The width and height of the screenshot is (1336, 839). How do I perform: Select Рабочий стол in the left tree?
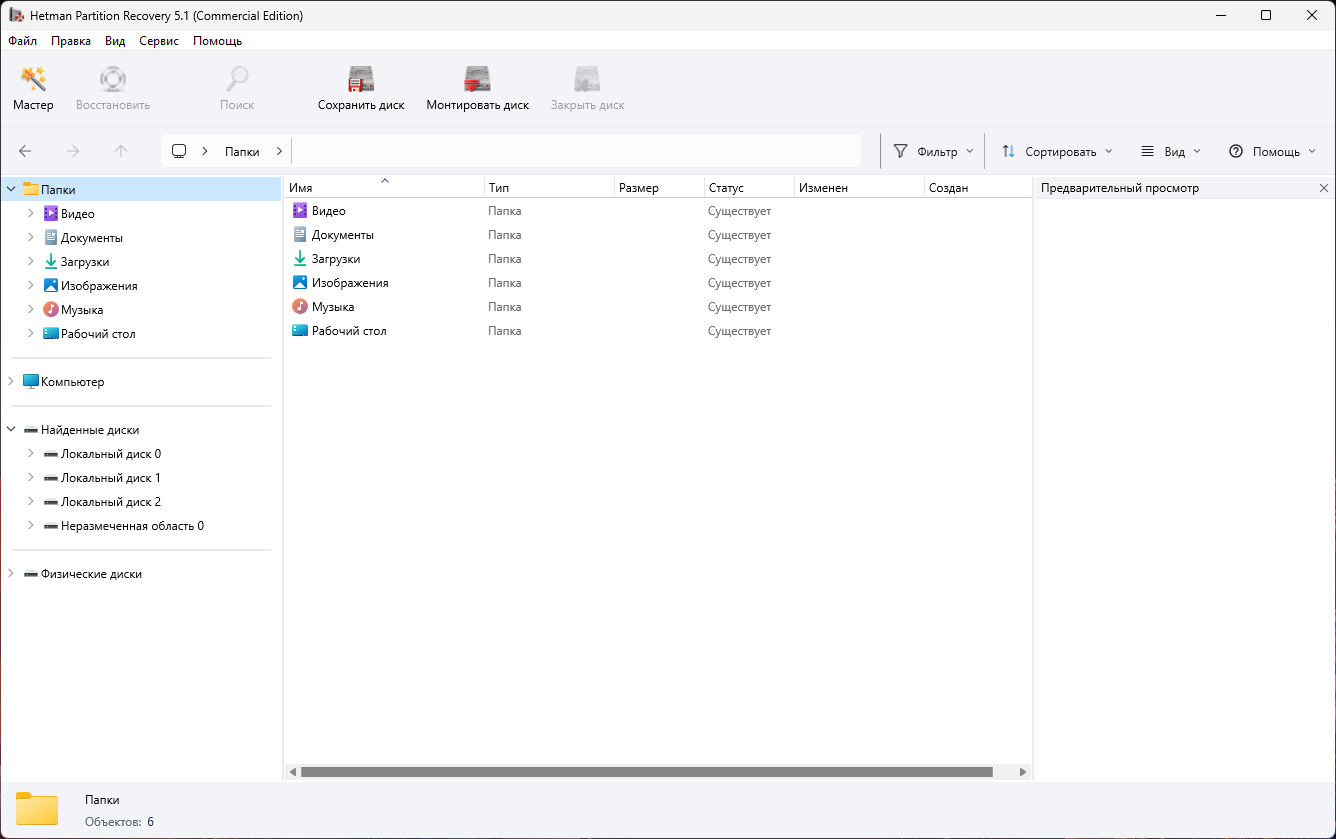98,334
